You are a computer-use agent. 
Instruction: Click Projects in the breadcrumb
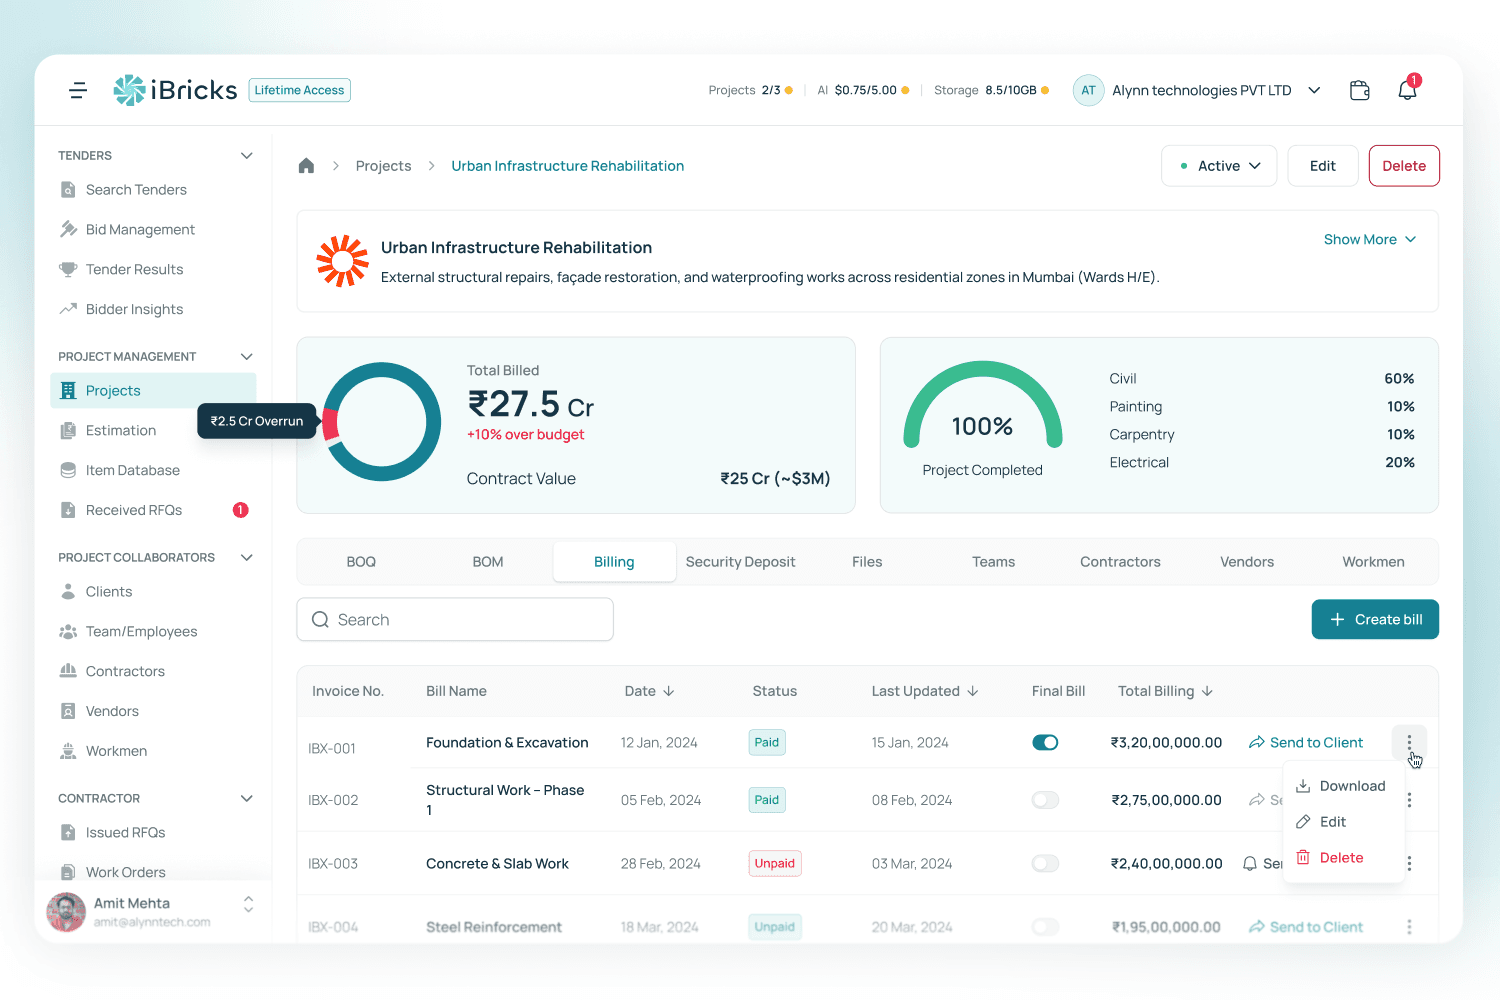pyautogui.click(x=384, y=166)
